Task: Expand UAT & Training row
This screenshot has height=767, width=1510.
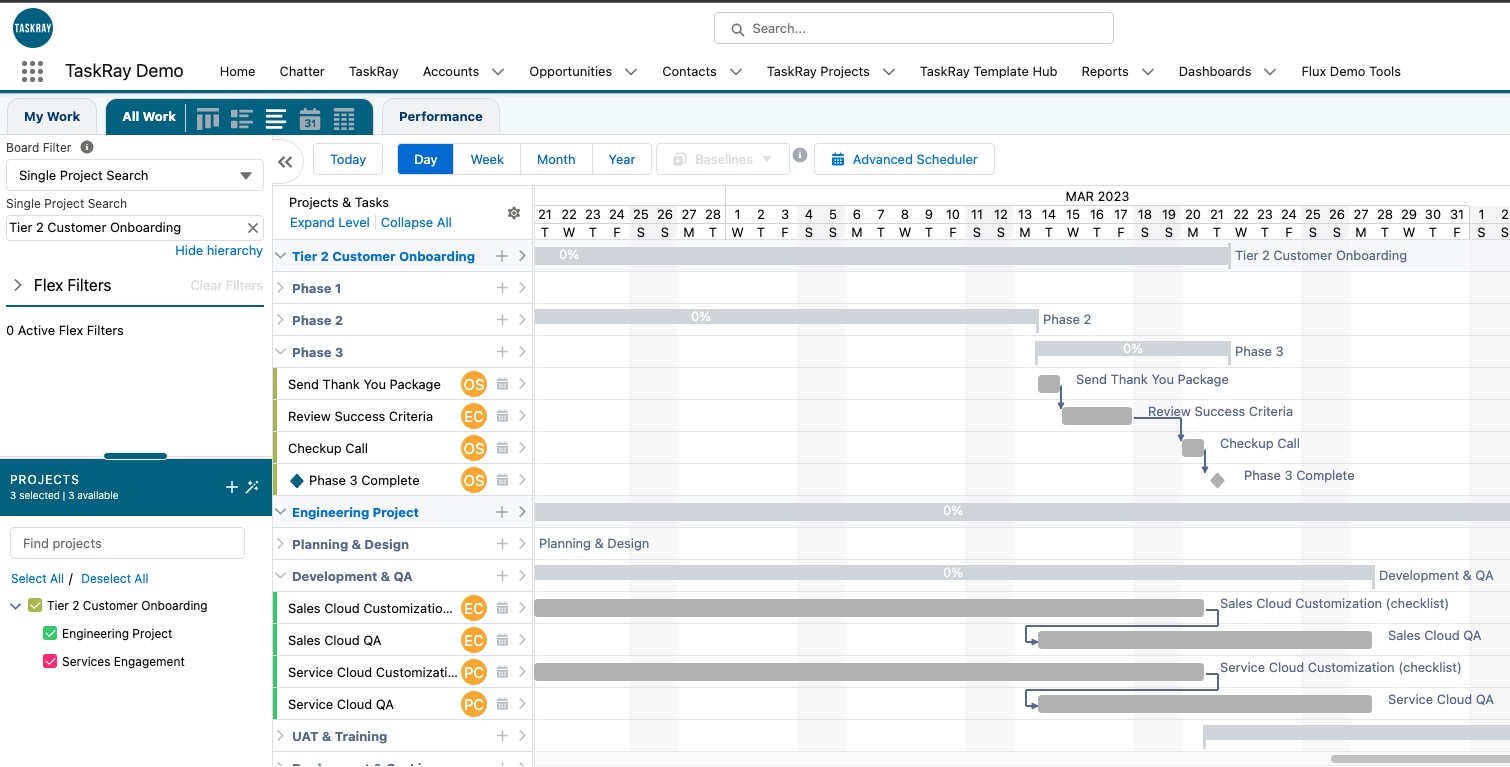Action: pos(281,736)
